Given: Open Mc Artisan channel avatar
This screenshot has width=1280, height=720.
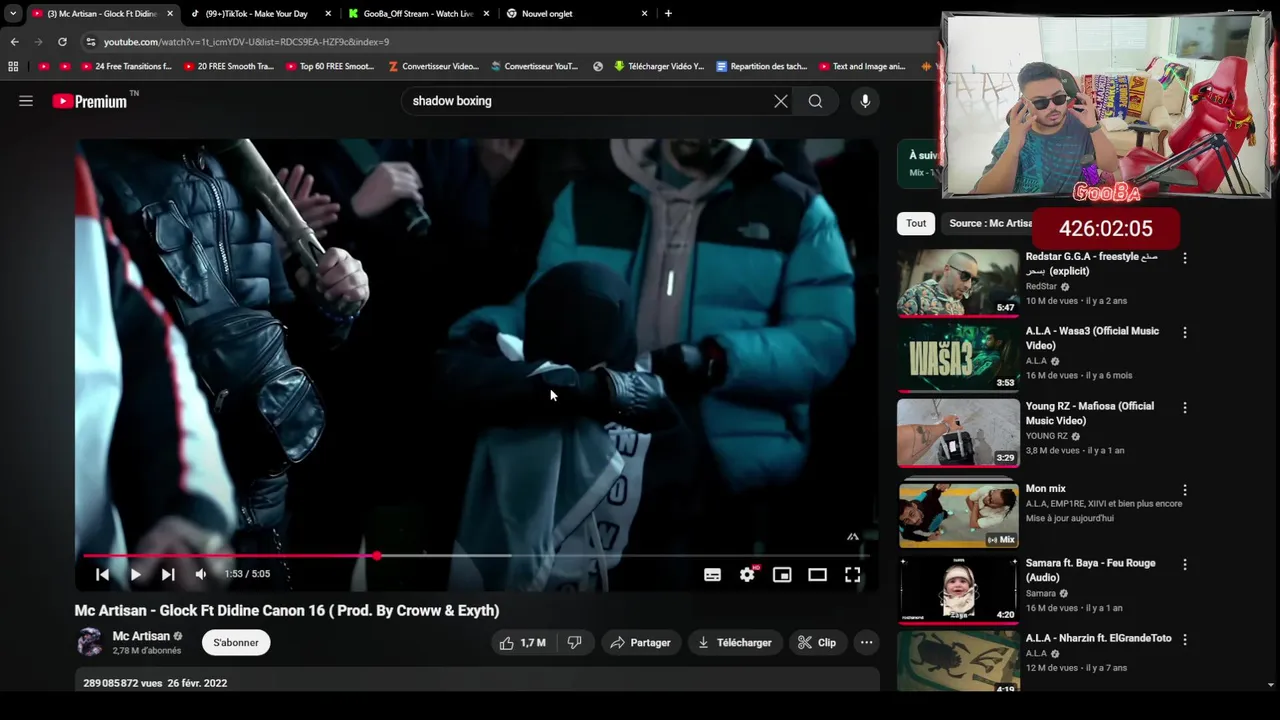Looking at the screenshot, I should click(x=90, y=643).
